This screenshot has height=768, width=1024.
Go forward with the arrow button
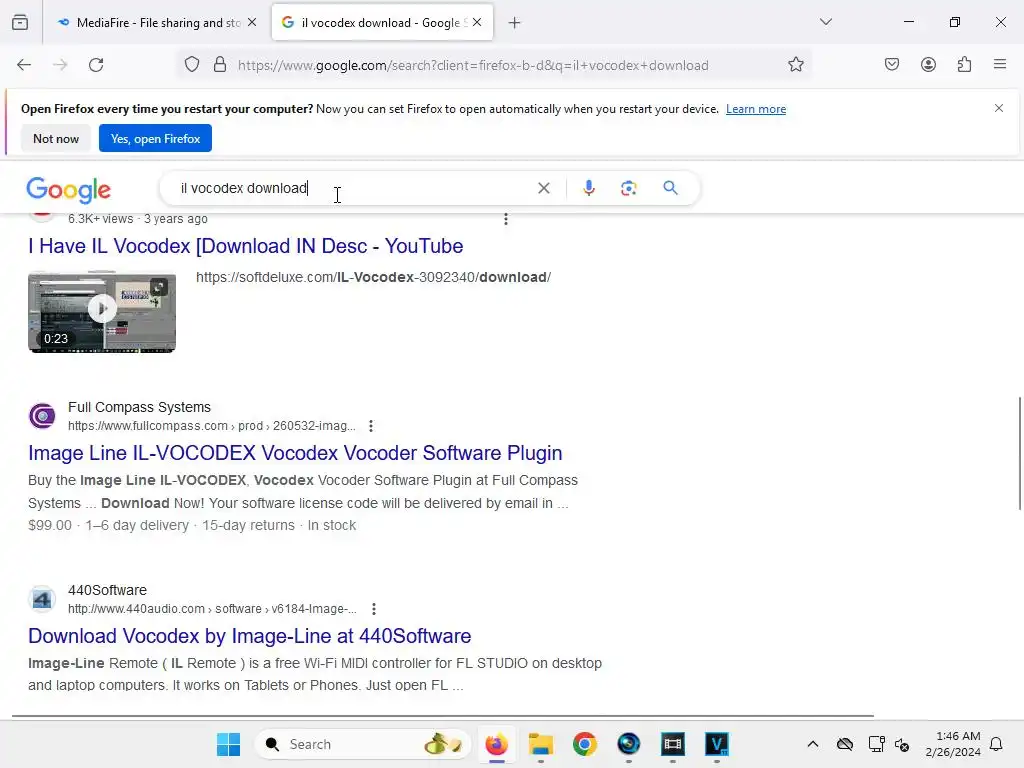60,65
